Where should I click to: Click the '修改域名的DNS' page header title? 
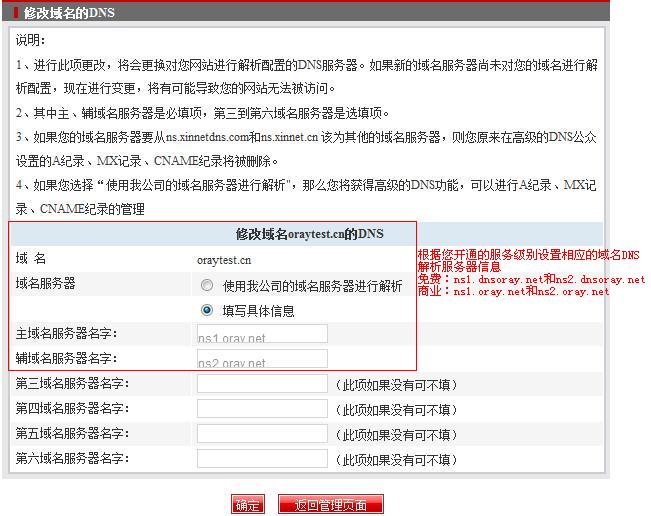(x=69, y=12)
